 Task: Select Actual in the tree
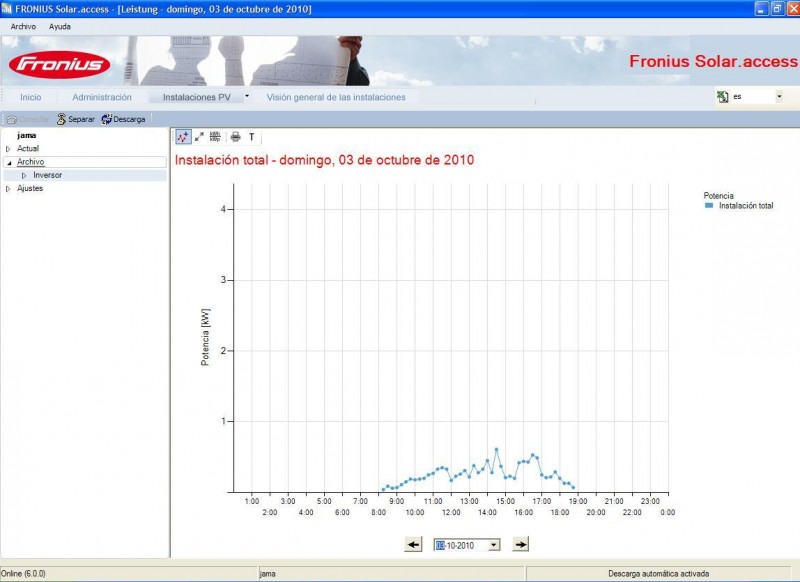click(x=28, y=148)
